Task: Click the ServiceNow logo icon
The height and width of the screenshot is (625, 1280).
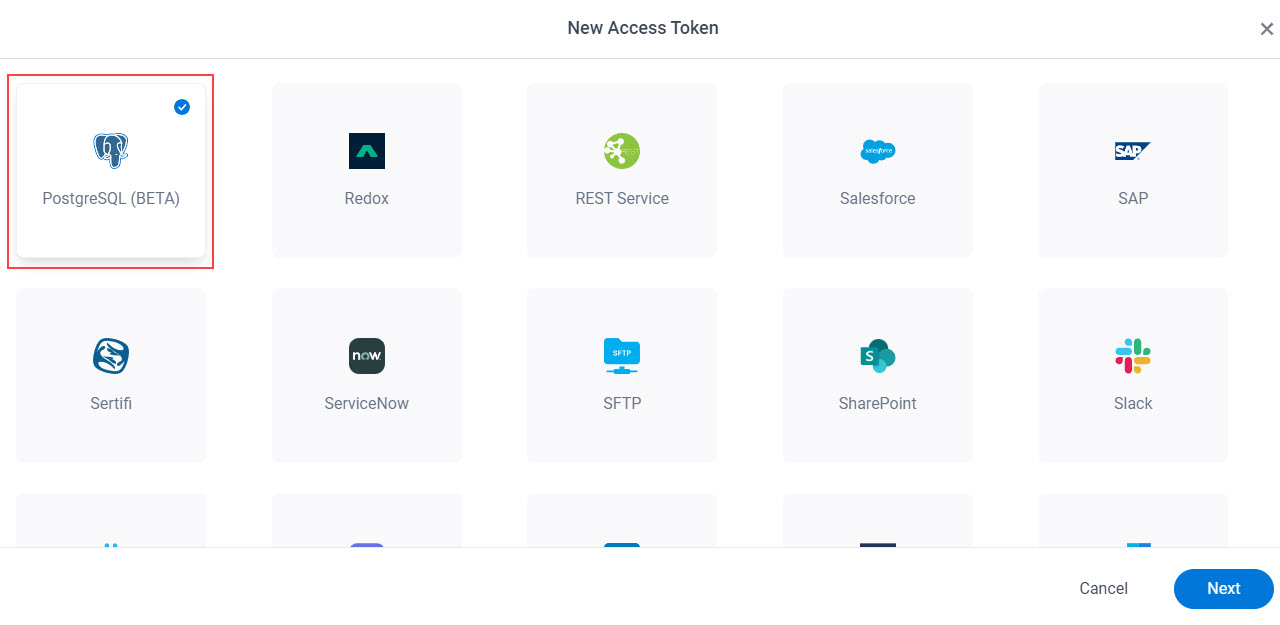Action: 367,356
